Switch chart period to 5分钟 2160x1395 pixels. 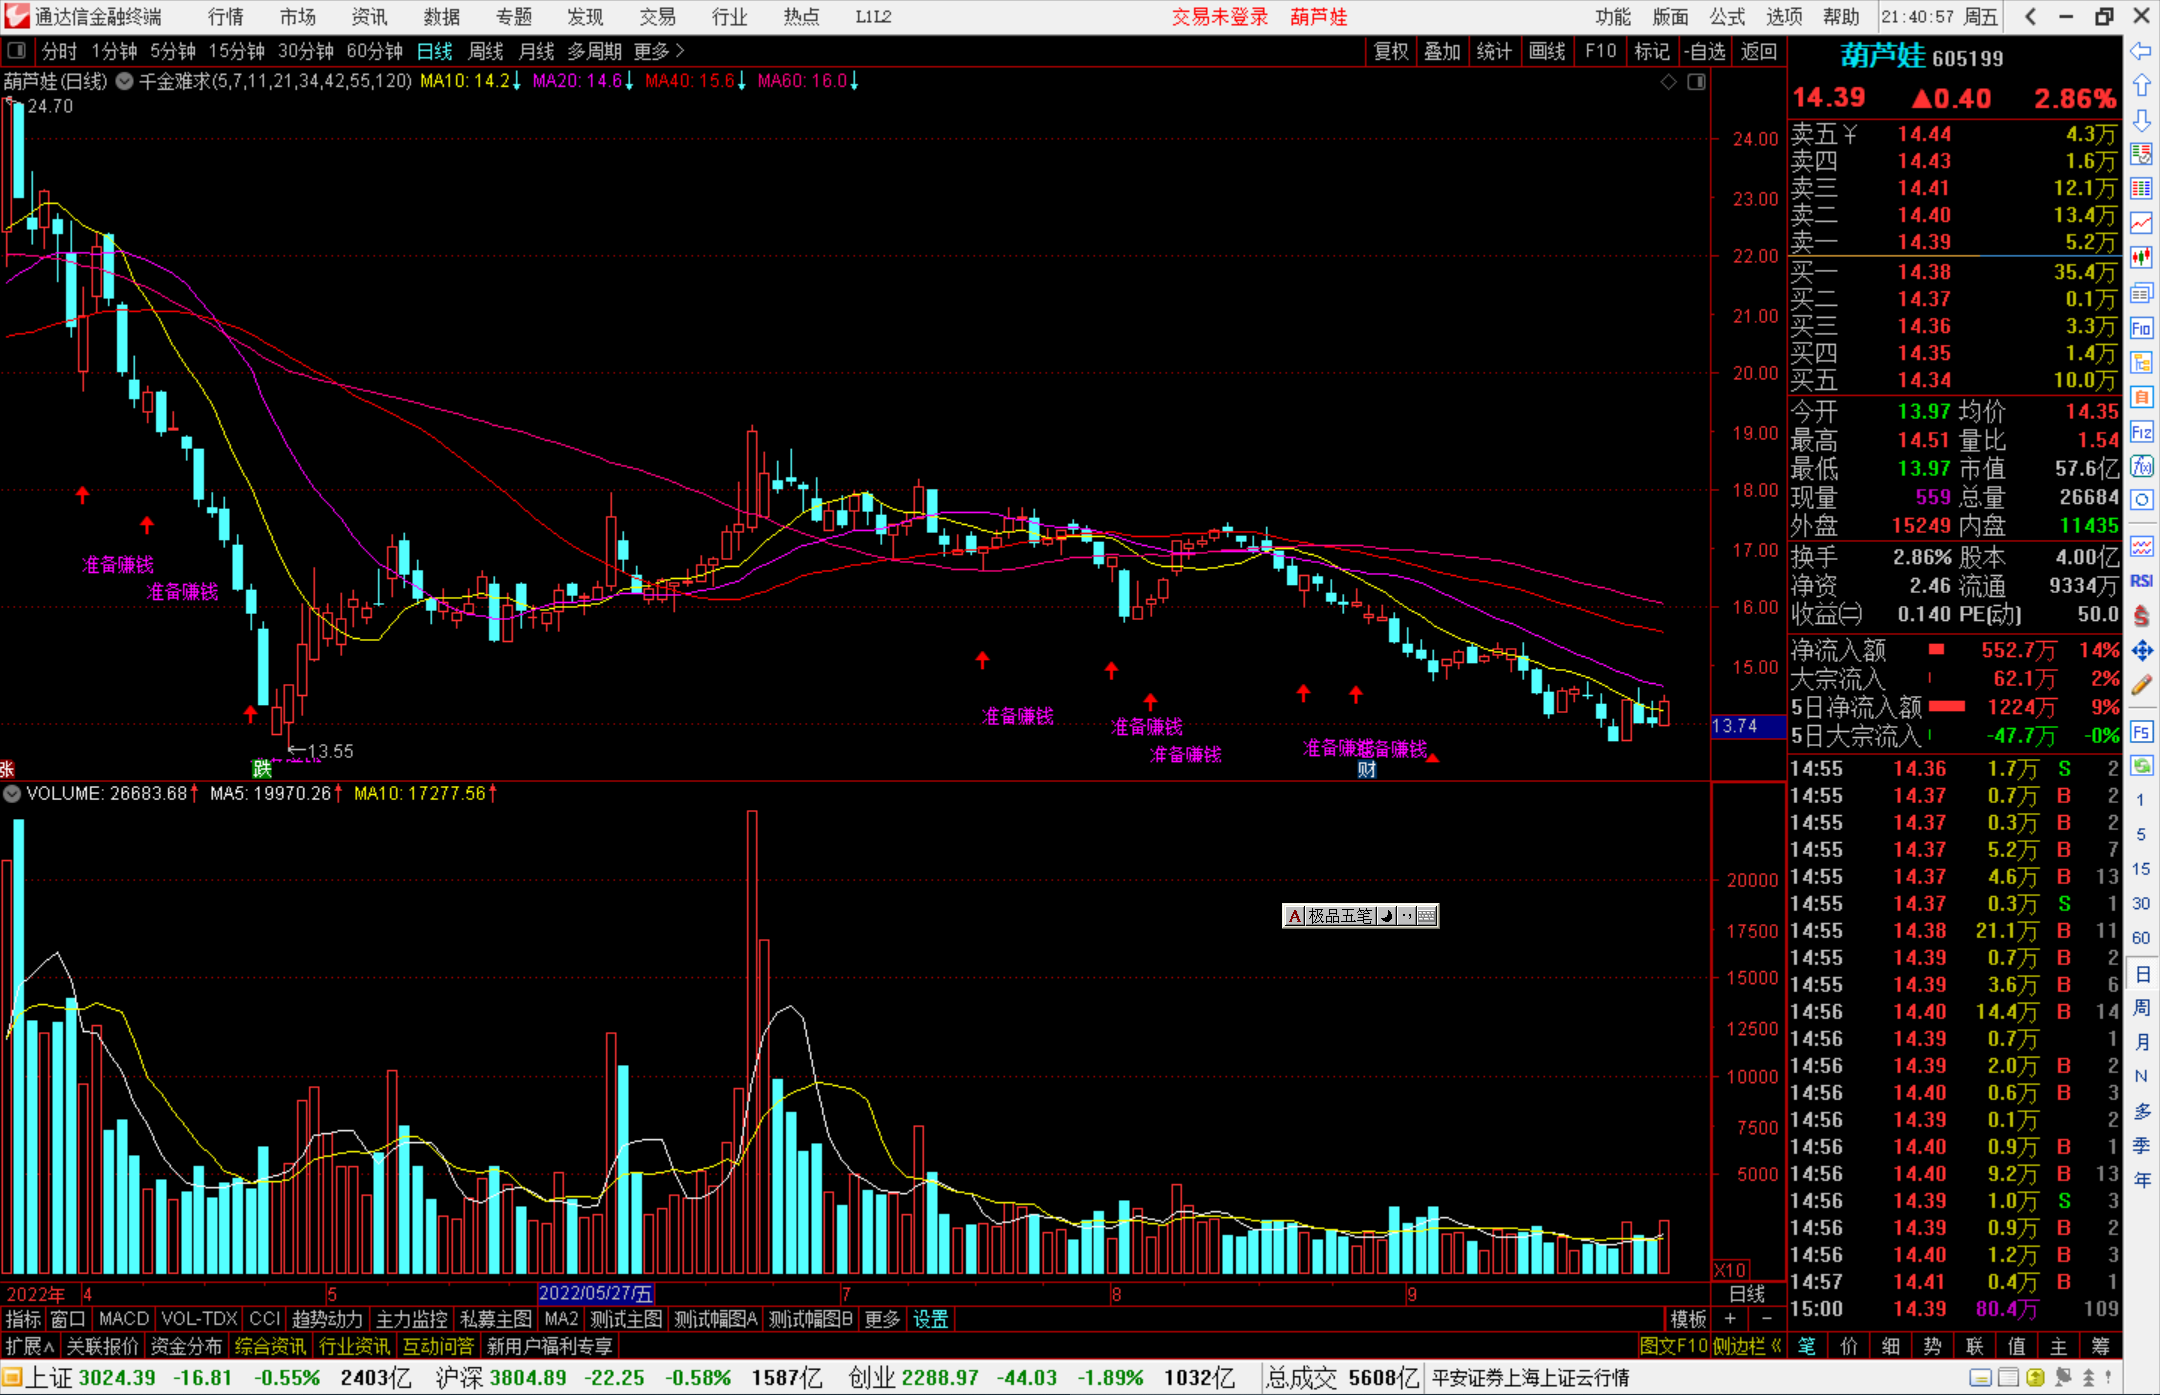pyautogui.click(x=173, y=51)
